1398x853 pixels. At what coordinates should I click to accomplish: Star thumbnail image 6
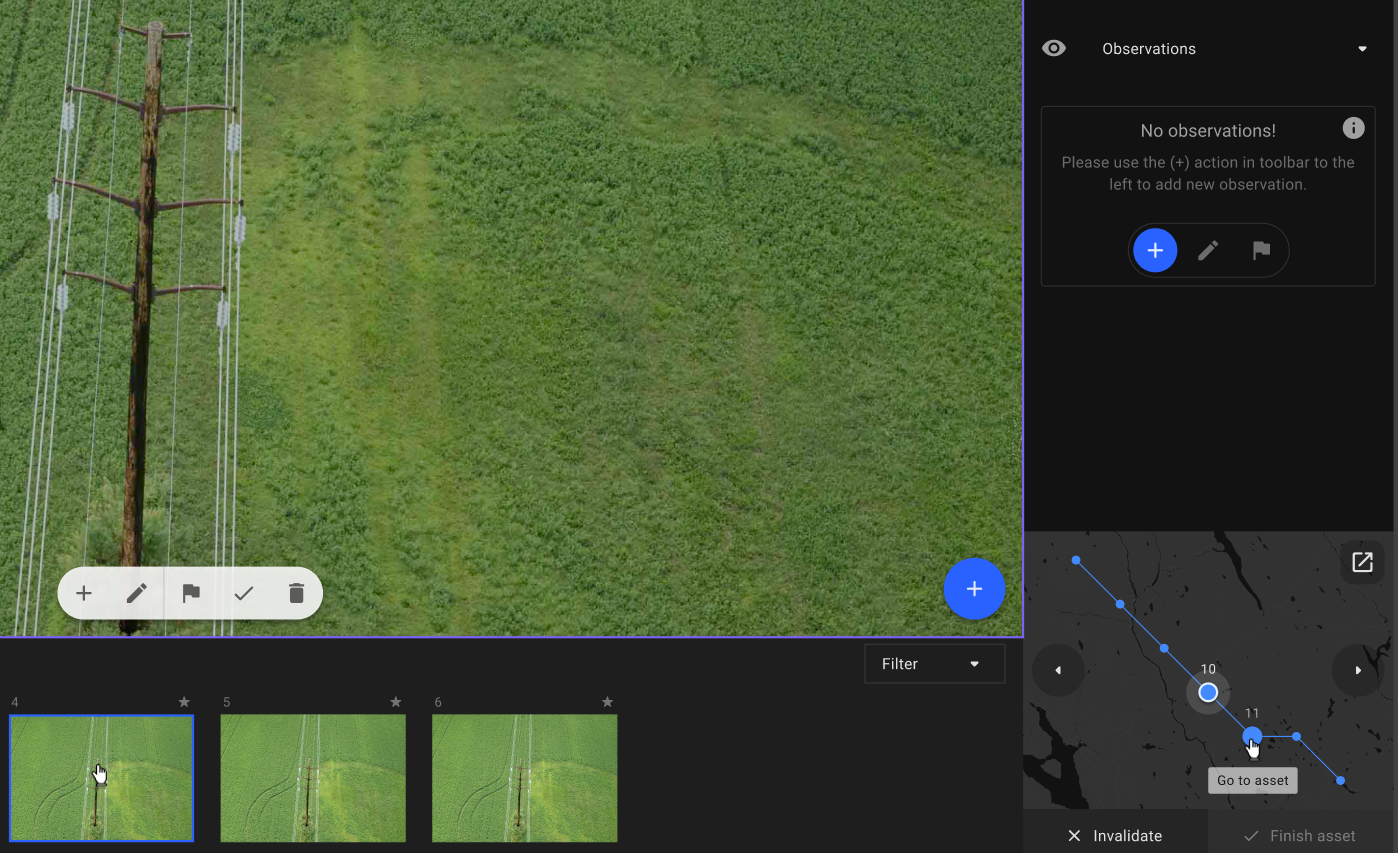[x=607, y=702]
